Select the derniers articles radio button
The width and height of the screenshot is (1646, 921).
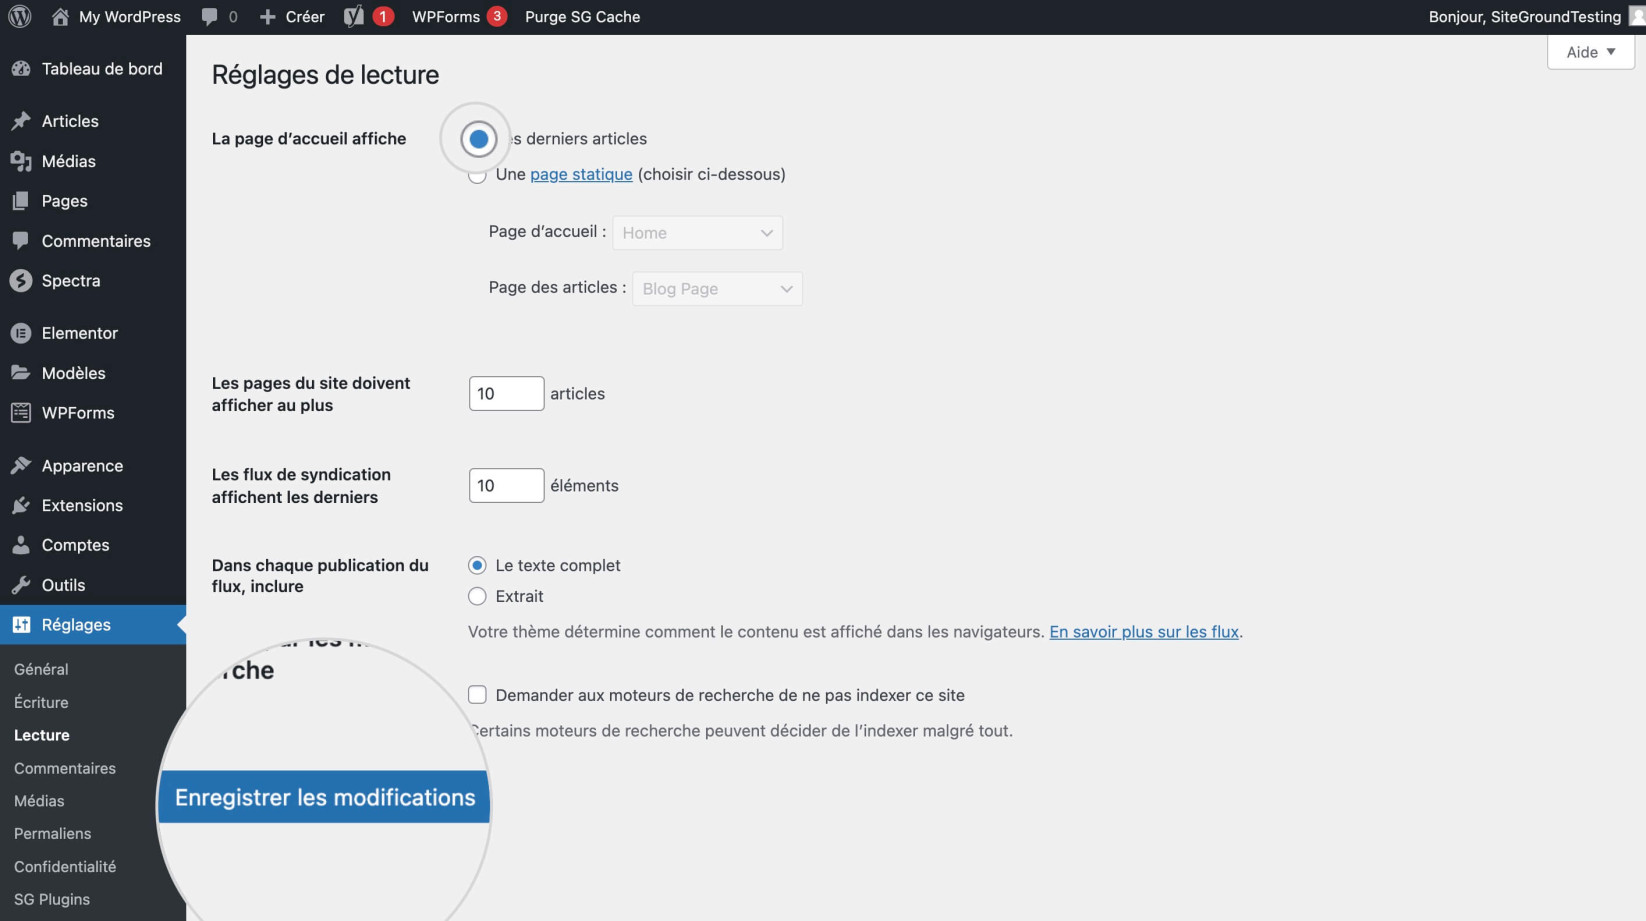pos(479,139)
